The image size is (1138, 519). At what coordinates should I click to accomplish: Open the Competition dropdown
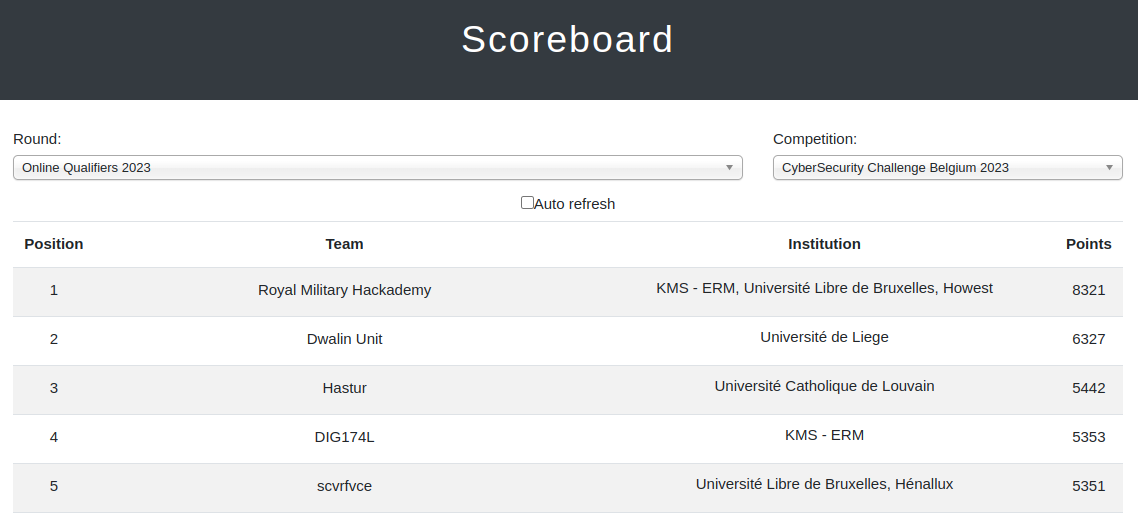point(947,168)
